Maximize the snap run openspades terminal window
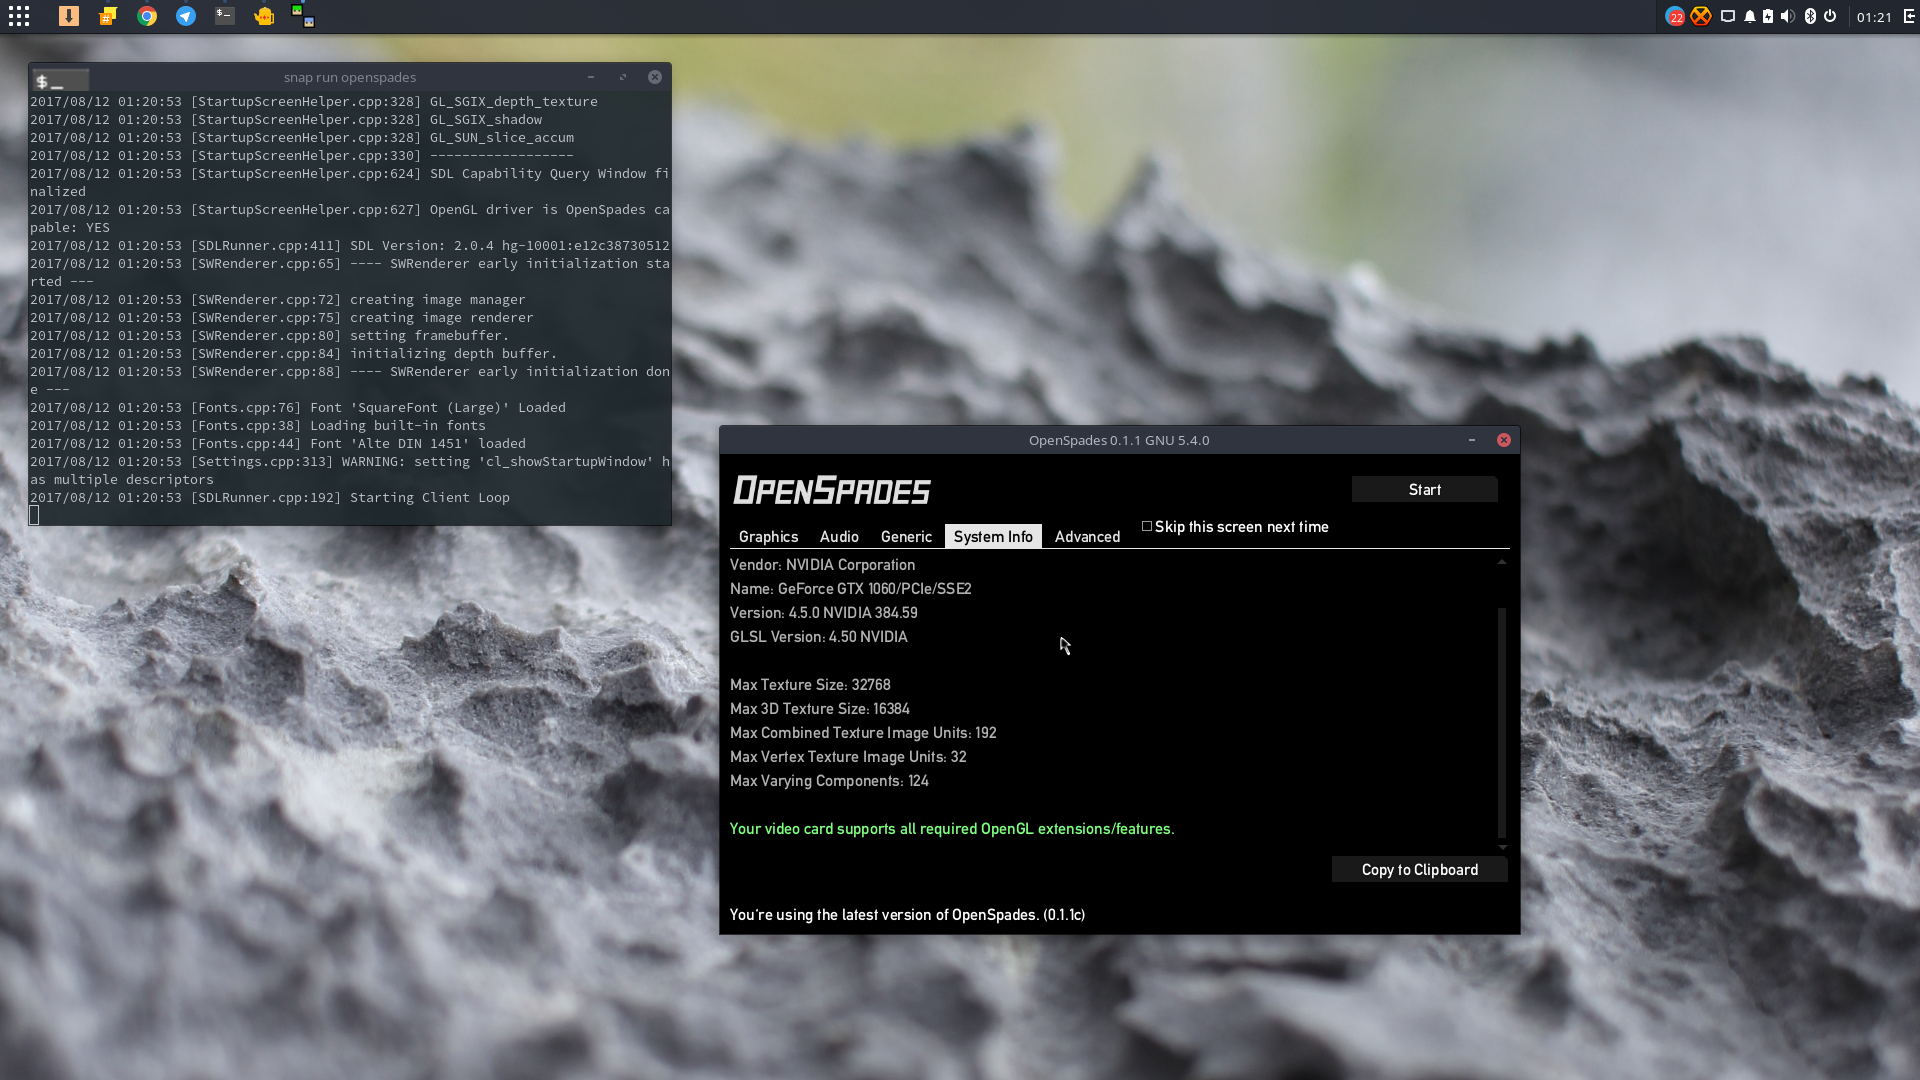Image resolution: width=1920 pixels, height=1080 pixels. tap(623, 77)
